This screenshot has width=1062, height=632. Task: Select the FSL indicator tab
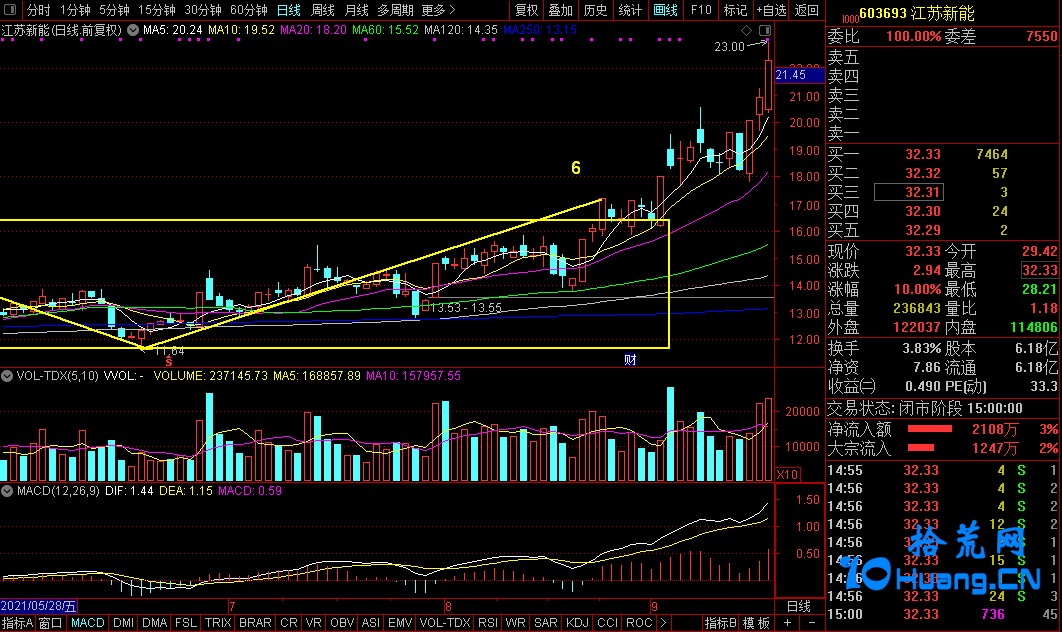click(x=186, y=623)
